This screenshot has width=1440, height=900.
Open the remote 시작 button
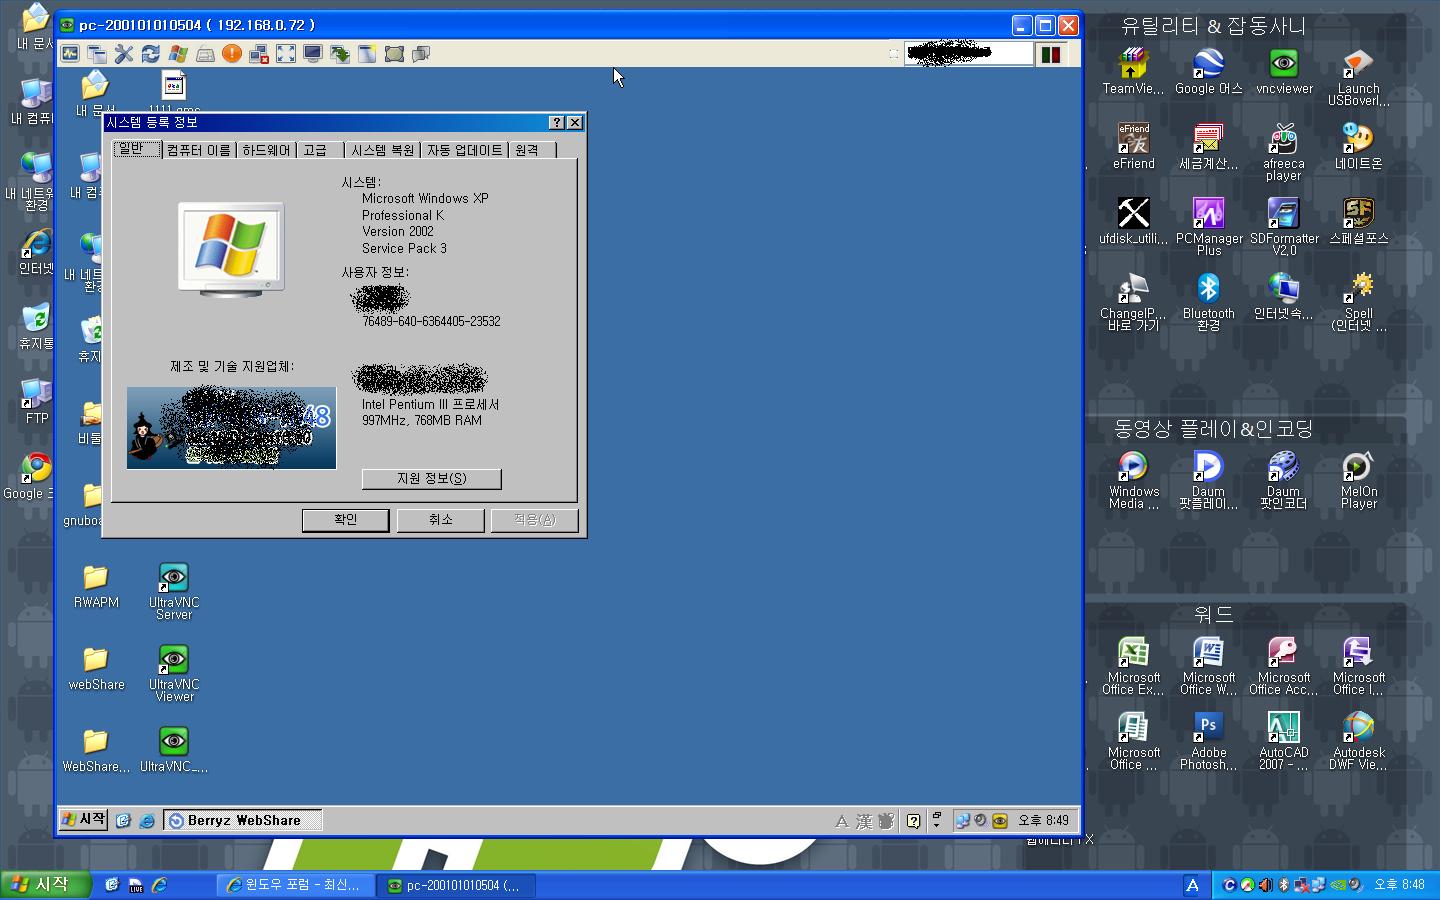pos(83,820)
